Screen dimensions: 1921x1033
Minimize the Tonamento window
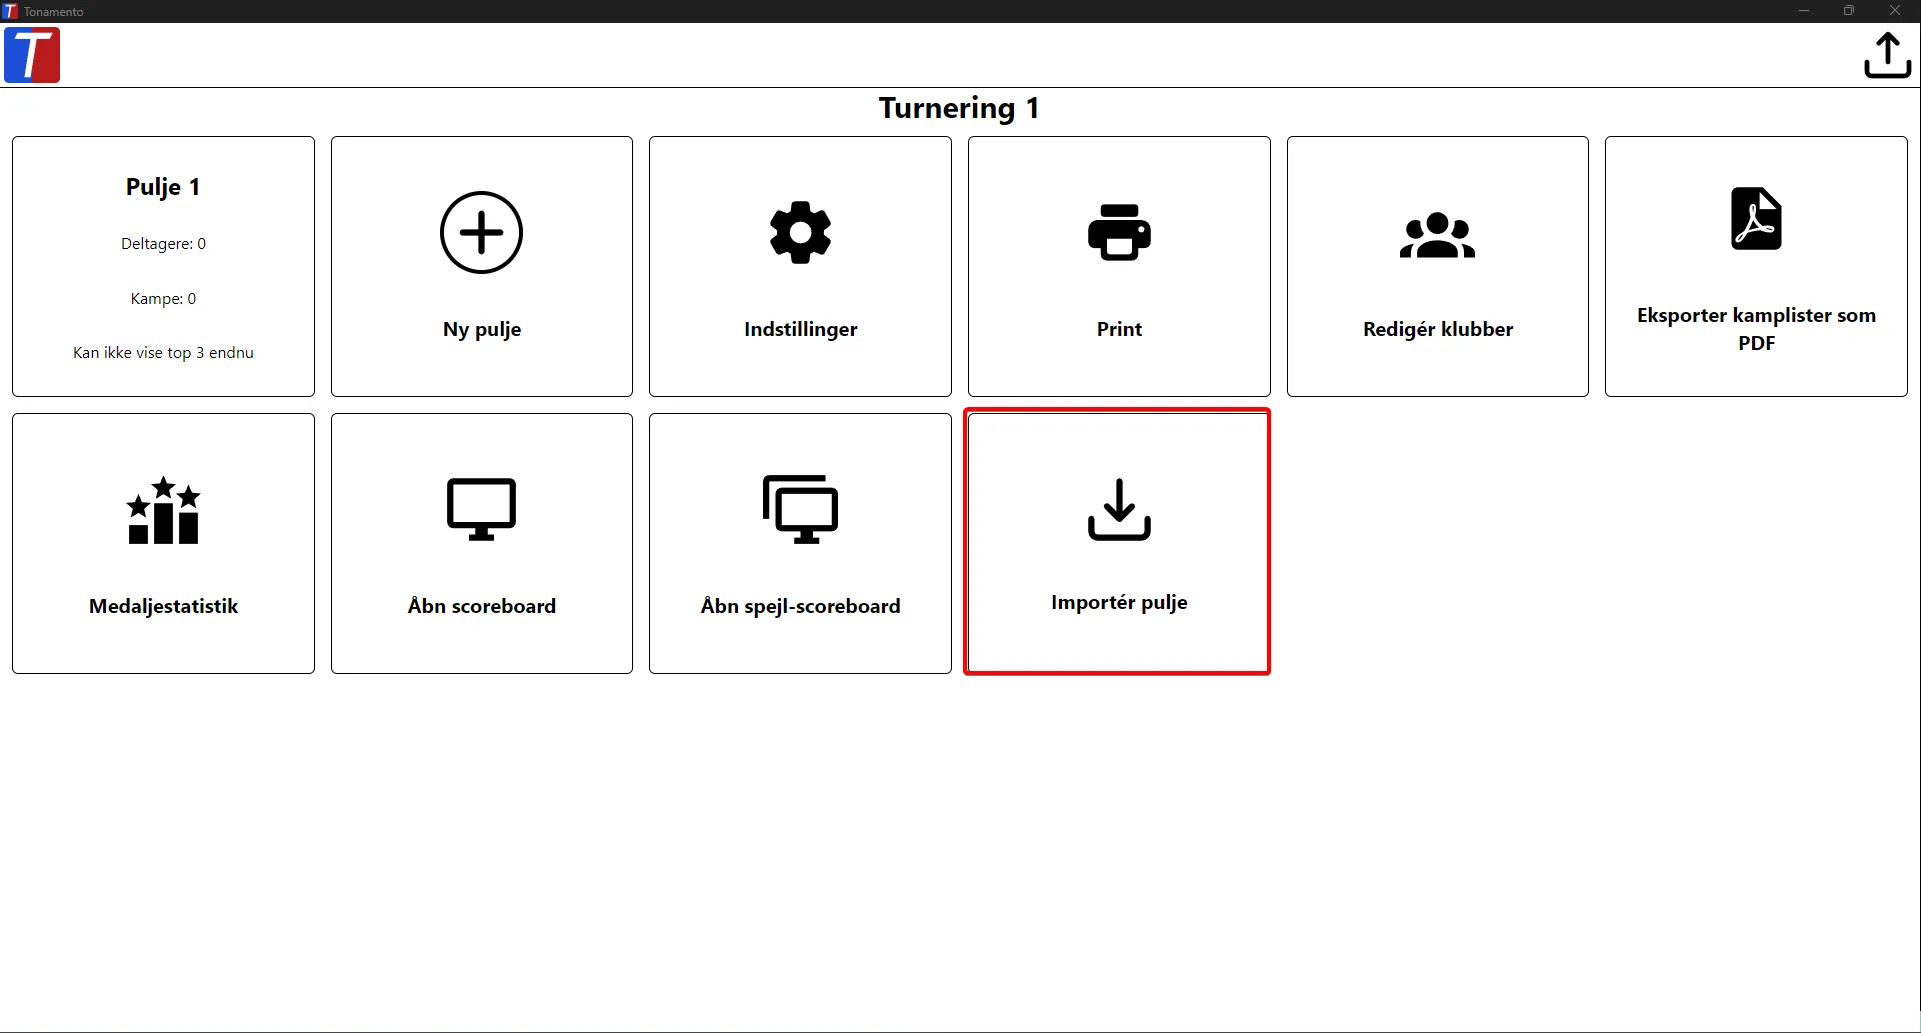[1804, 11]
